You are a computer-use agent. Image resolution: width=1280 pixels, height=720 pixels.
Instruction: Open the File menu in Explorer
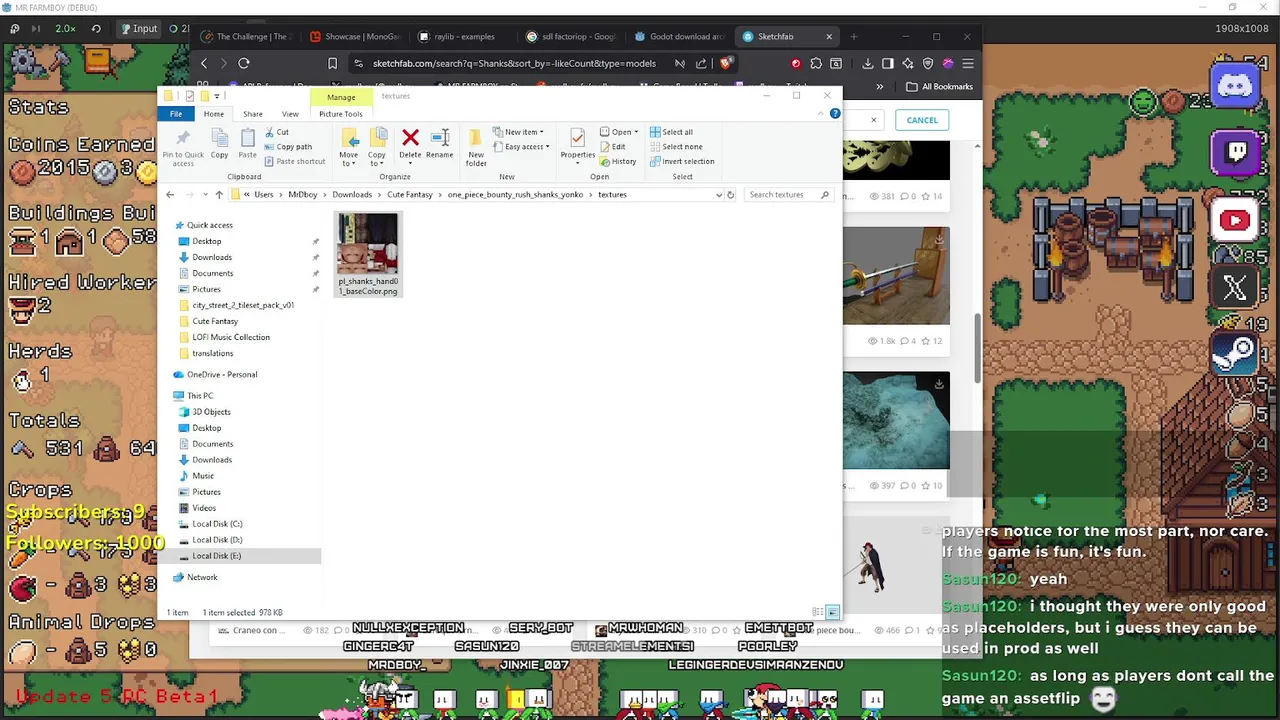(x=176, y=114)
